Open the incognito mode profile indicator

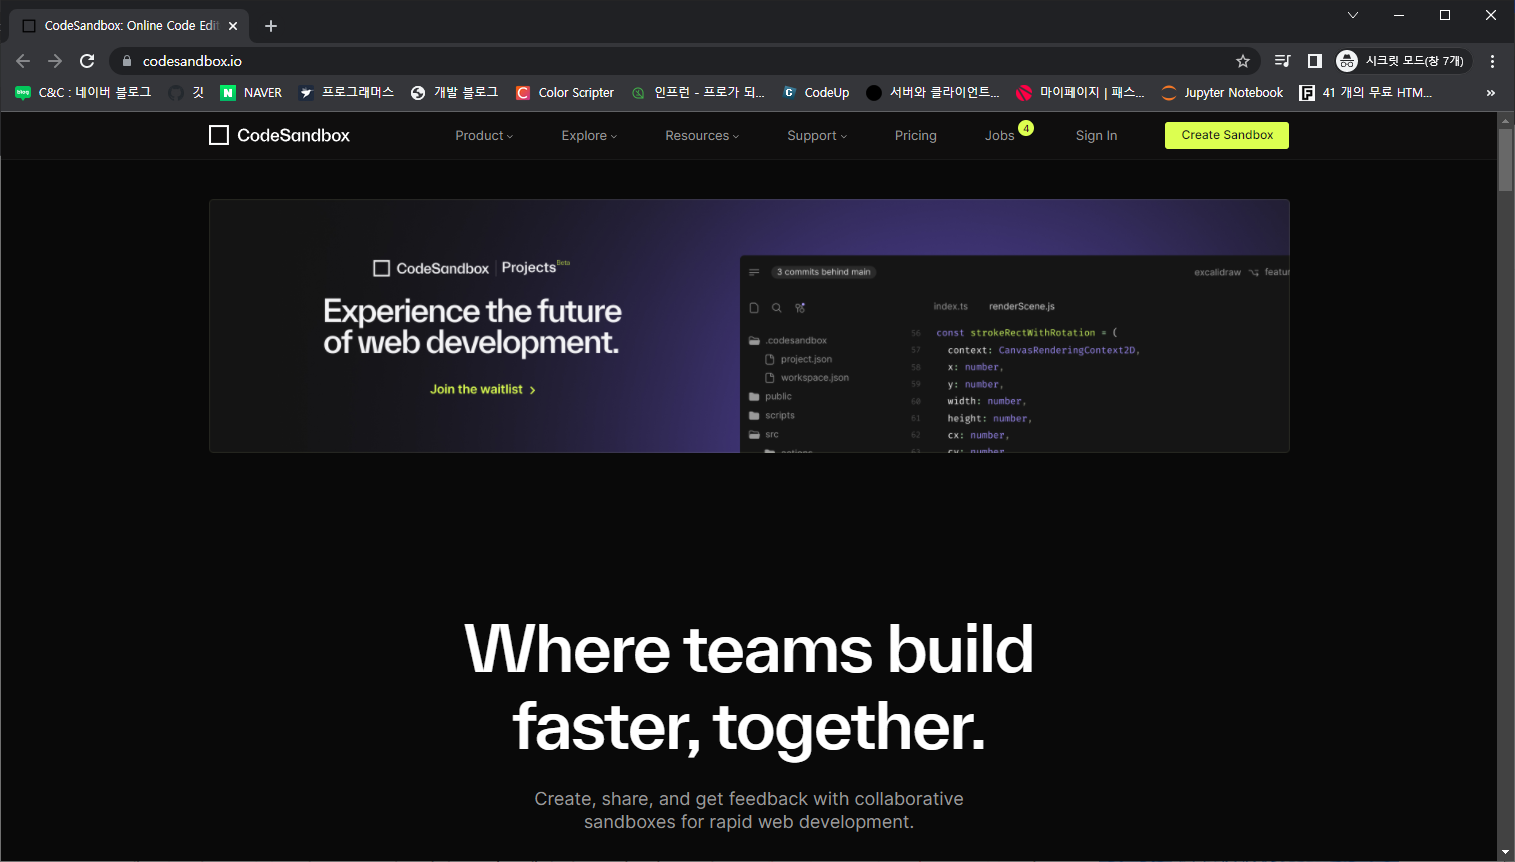pyautogui.click(x=1403, y=61)
